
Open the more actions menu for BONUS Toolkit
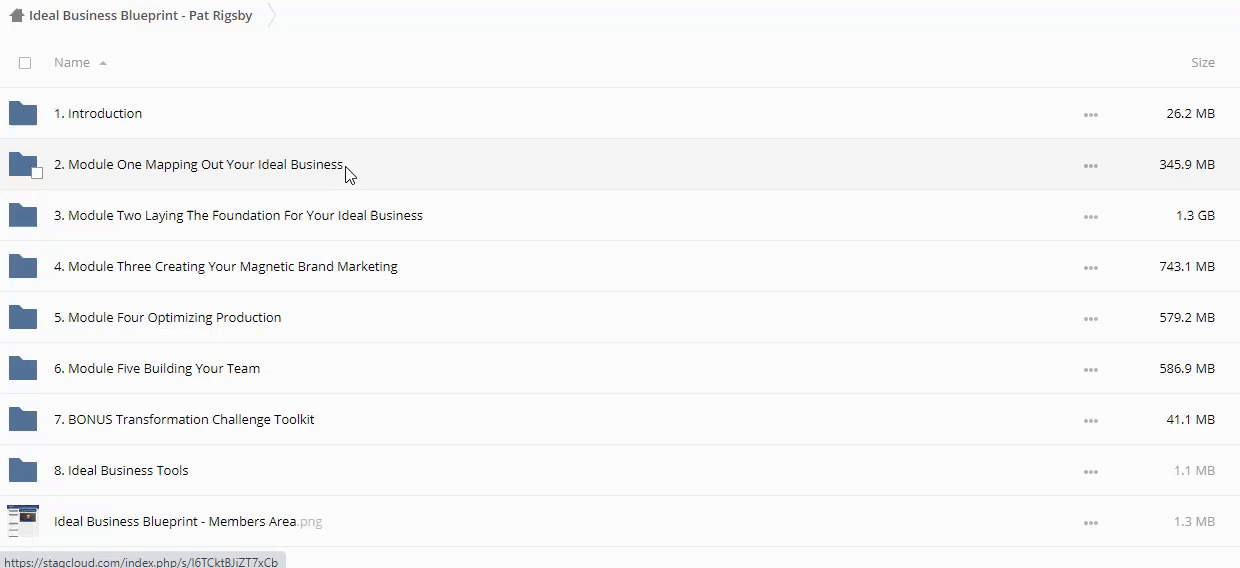[x=1090, y=421]
